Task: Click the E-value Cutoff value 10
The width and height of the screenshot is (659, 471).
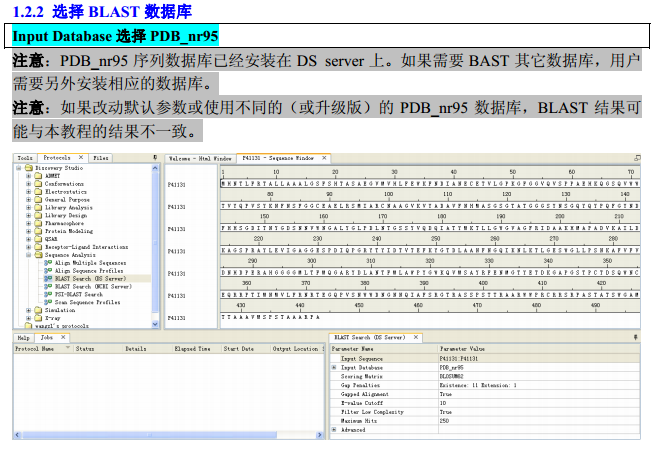Action: [443, 403]
